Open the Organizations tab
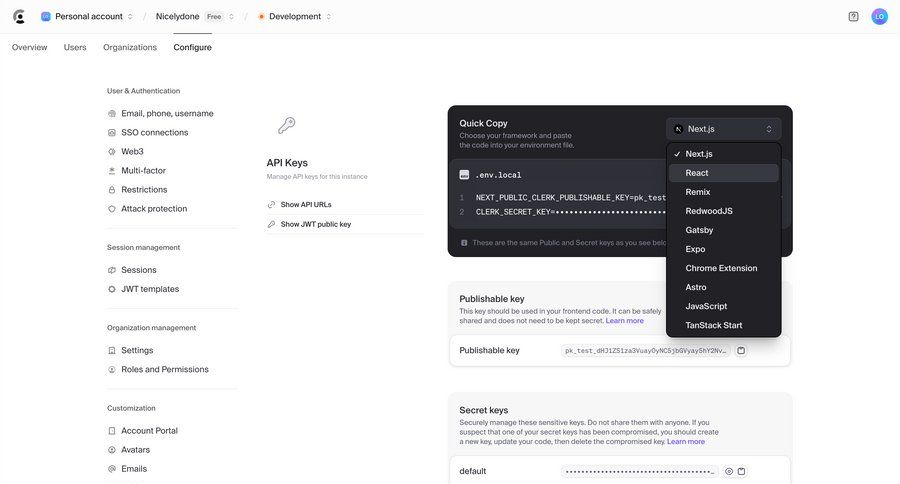Screen dimensions: 900x484 coord(130,47)
